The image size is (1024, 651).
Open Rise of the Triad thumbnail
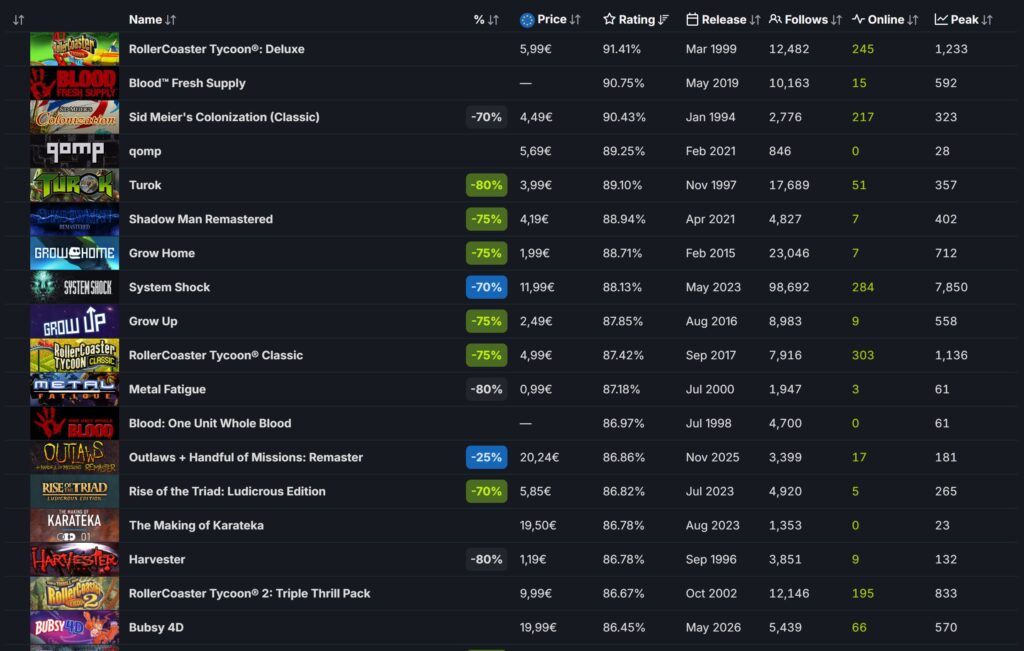click(x=74, y=491)
